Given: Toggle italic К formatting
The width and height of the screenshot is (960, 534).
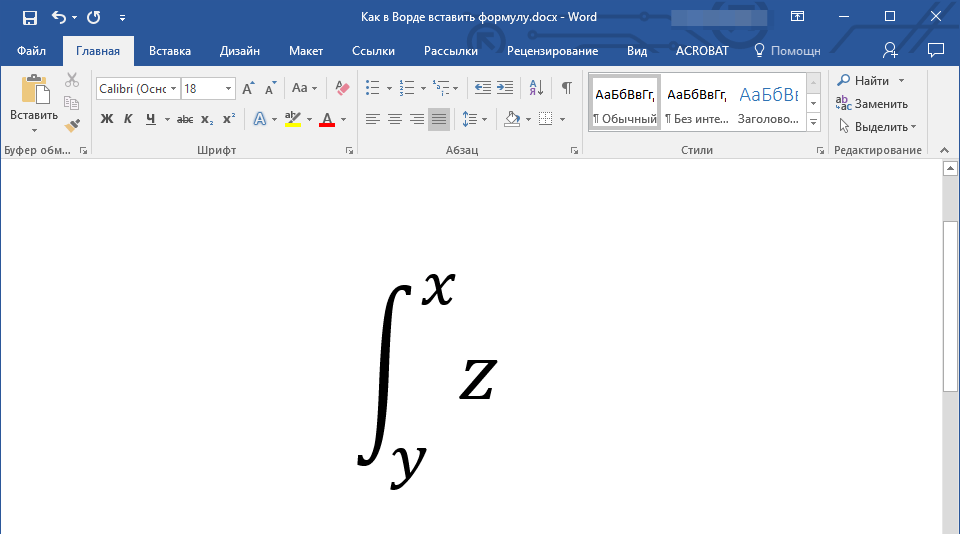Looking at the screenshot, I should [x=128, y=119].
